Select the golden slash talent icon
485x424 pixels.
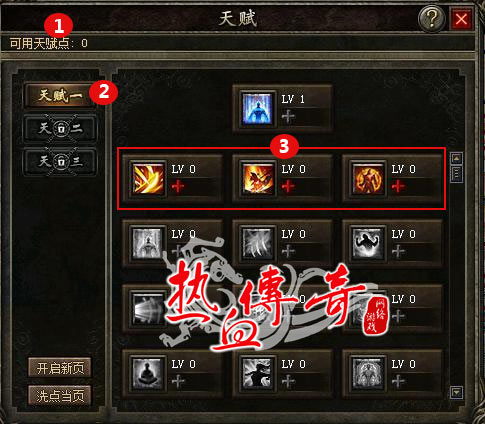148,179
